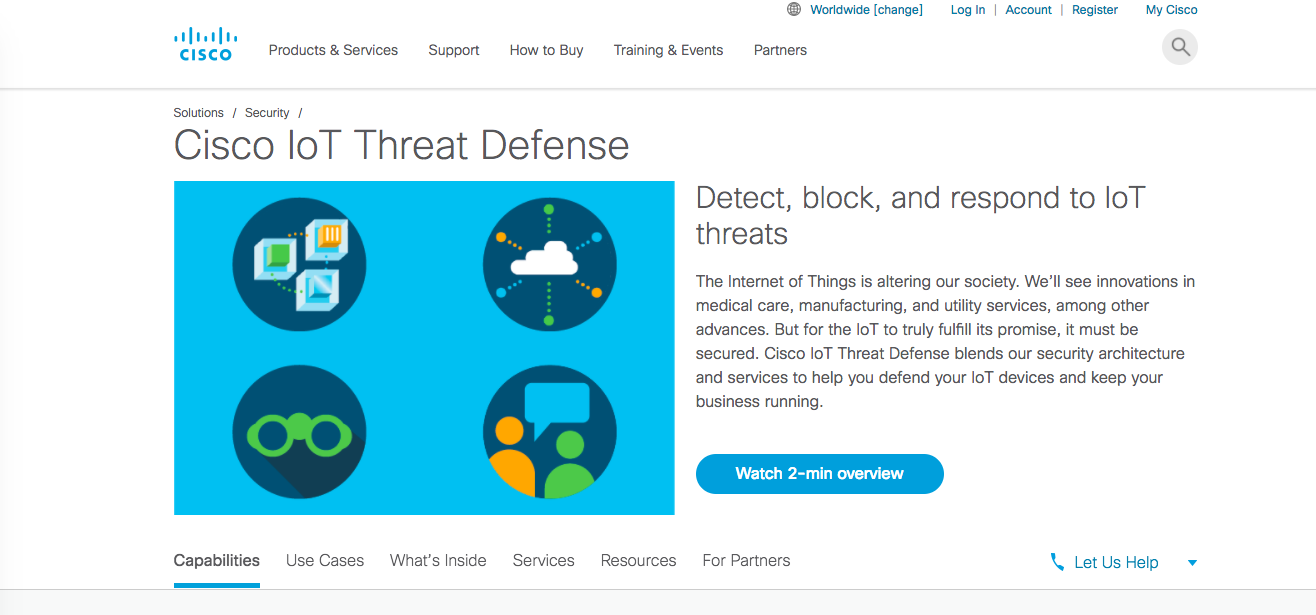This screenshot has height=615, width=1316.
Task: Click the Cisco logo
Action: pos(205,45)
